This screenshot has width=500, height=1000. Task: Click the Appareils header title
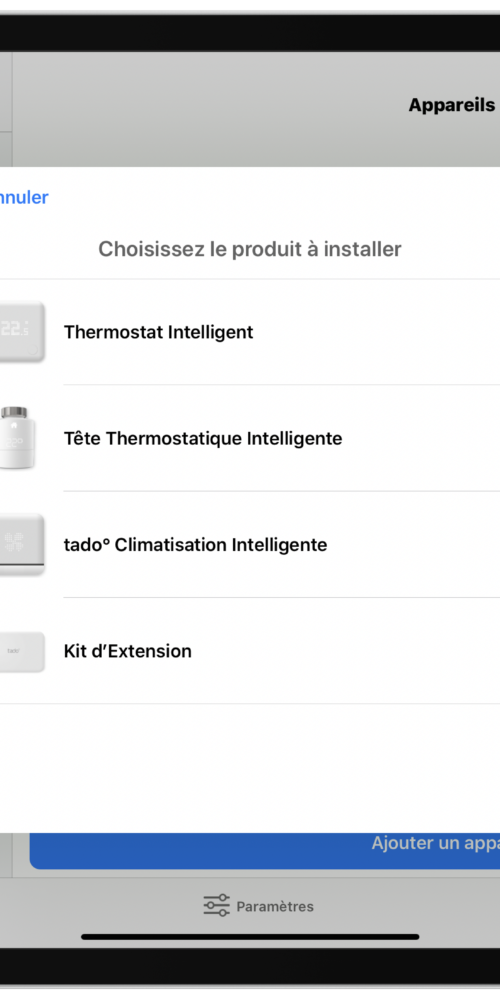tap(452, 105)
